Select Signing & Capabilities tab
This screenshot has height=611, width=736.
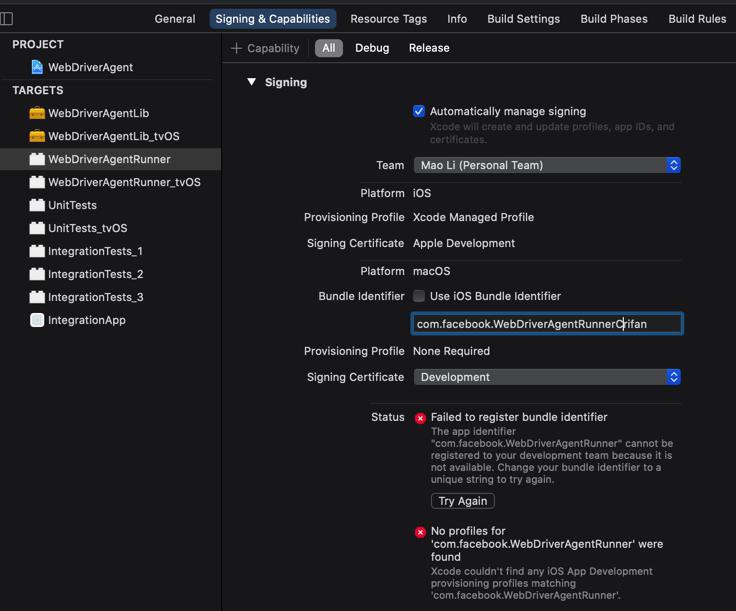tap(273, 19)
